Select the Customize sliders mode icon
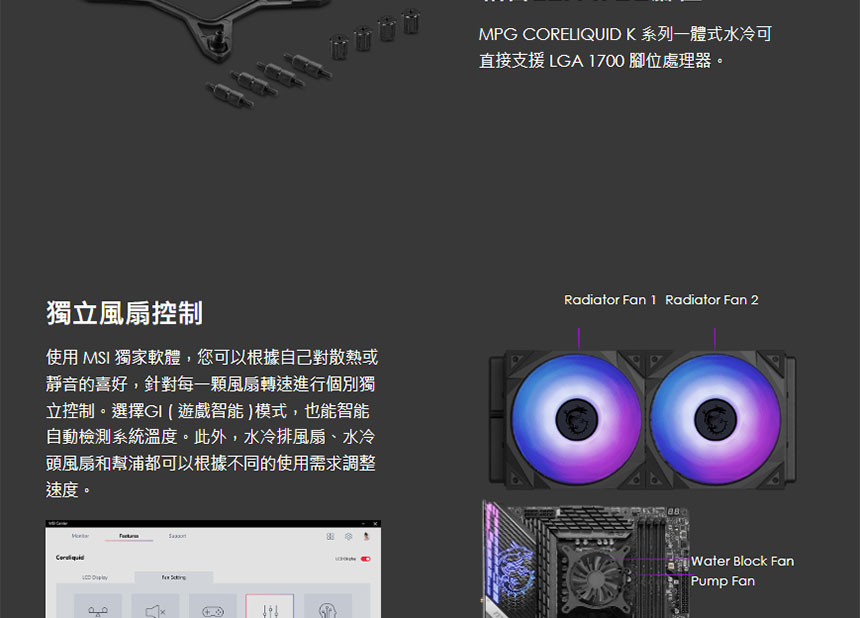860x618 pixels. 270,606
